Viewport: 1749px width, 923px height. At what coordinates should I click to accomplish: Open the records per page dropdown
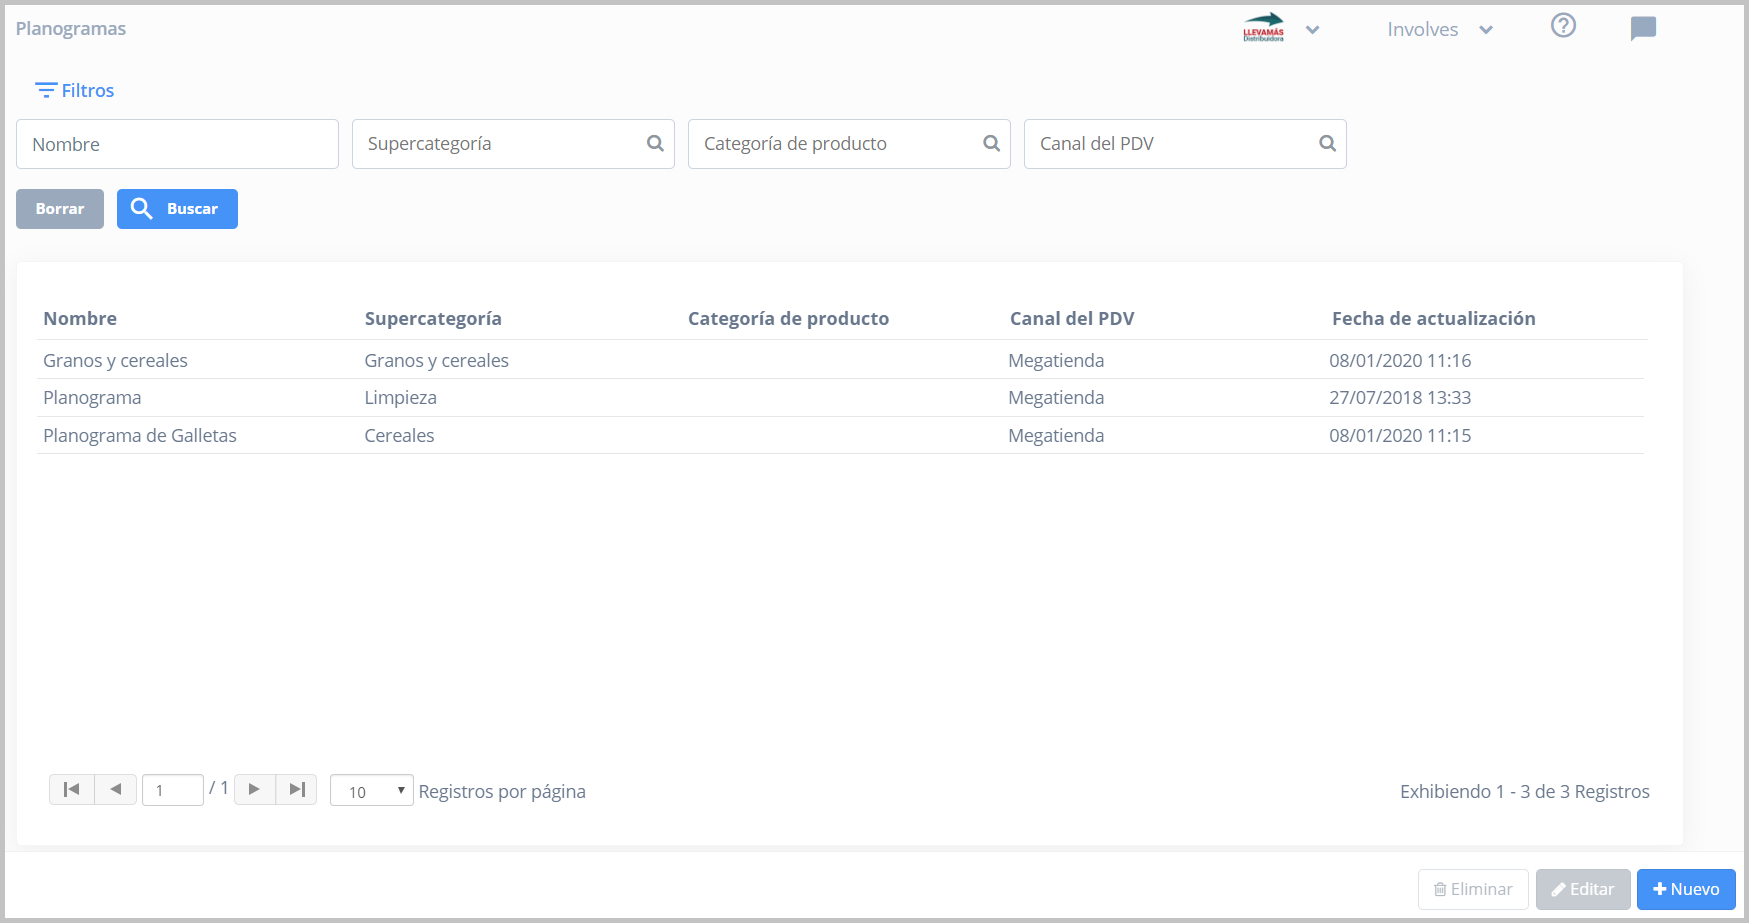[x=371, y=791]
